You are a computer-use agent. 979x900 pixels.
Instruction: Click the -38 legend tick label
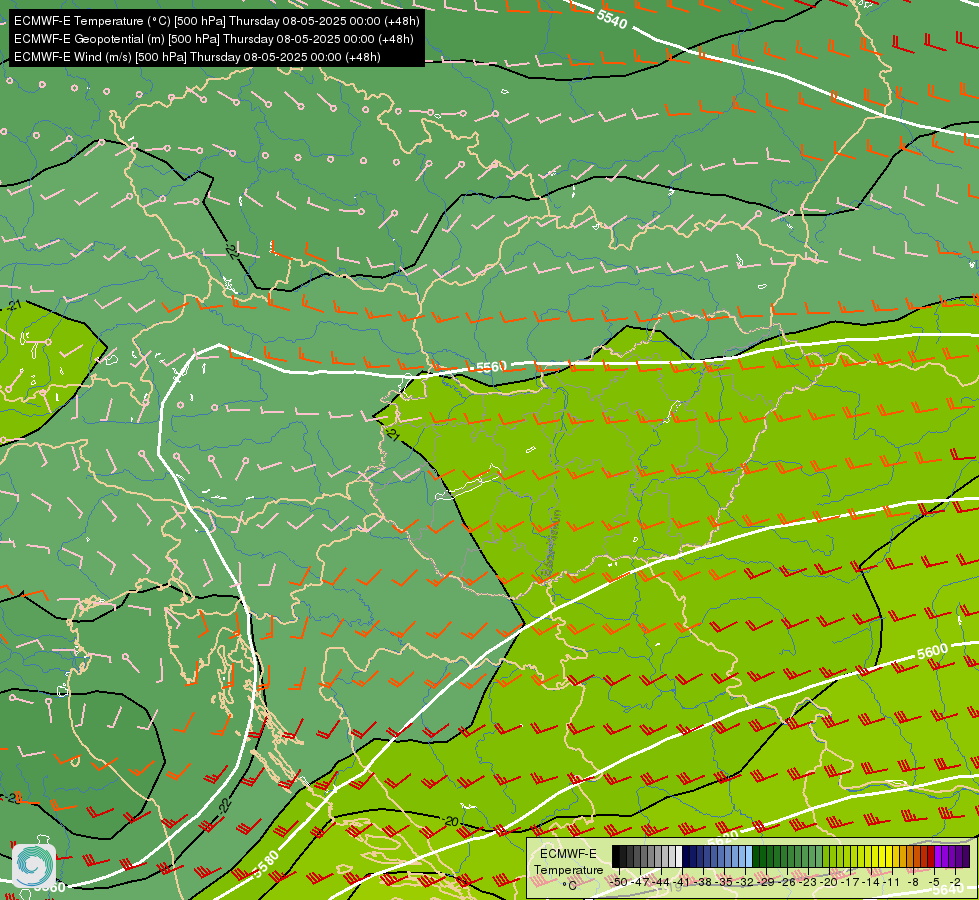(x=702, y=882)
